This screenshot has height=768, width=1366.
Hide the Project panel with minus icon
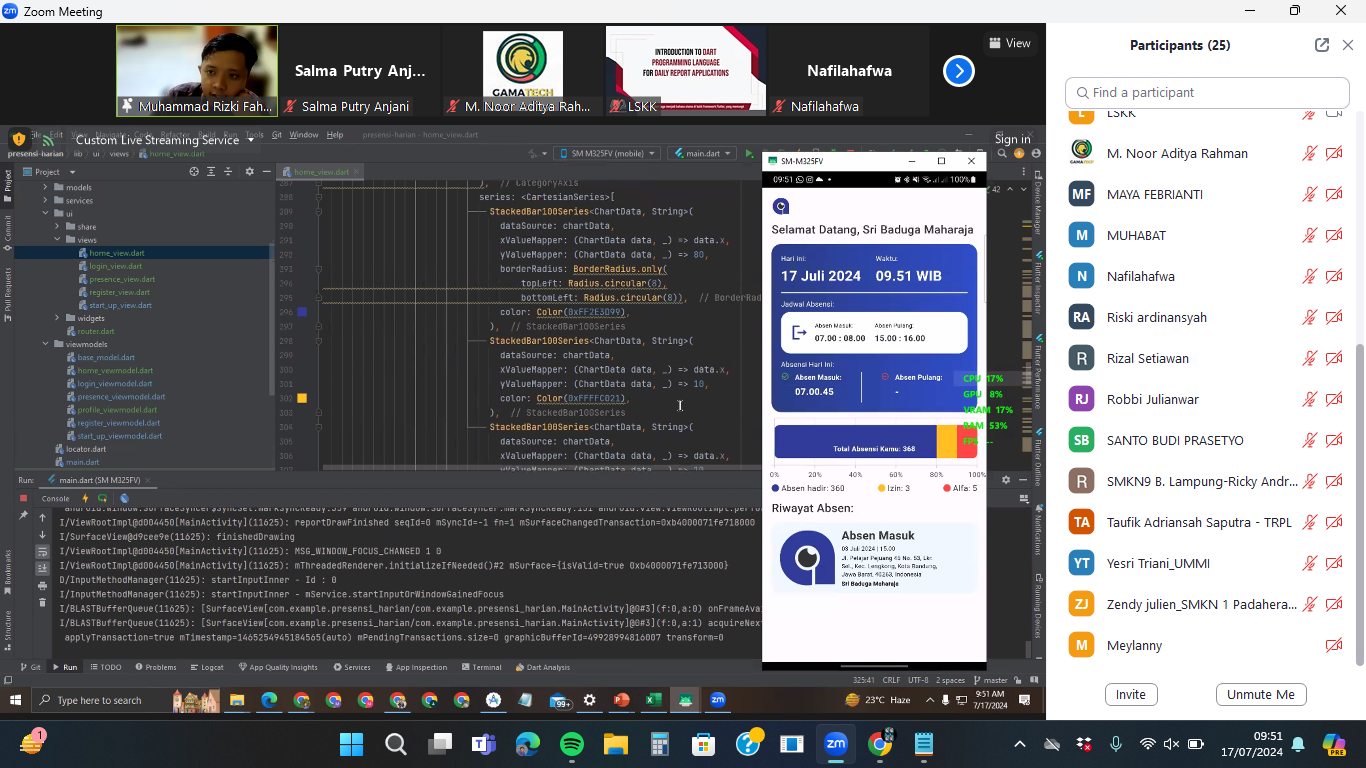[266, 172]
